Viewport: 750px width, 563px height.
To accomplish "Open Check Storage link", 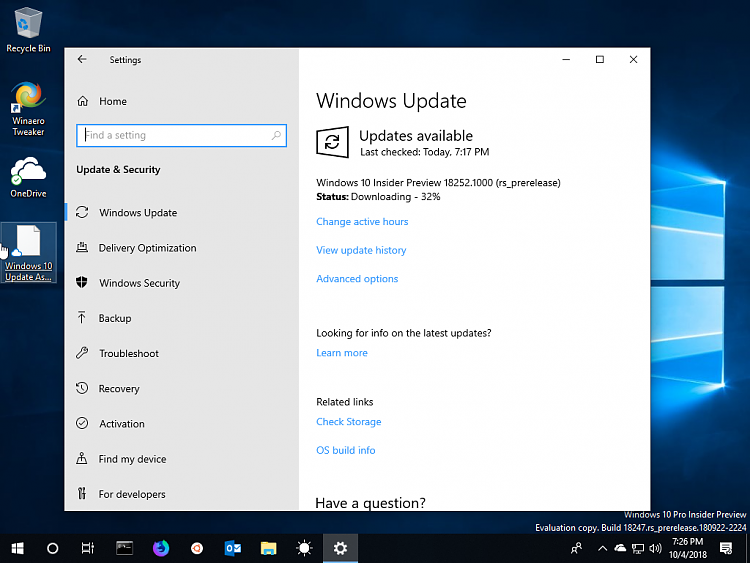I will (x=349, y=422).
